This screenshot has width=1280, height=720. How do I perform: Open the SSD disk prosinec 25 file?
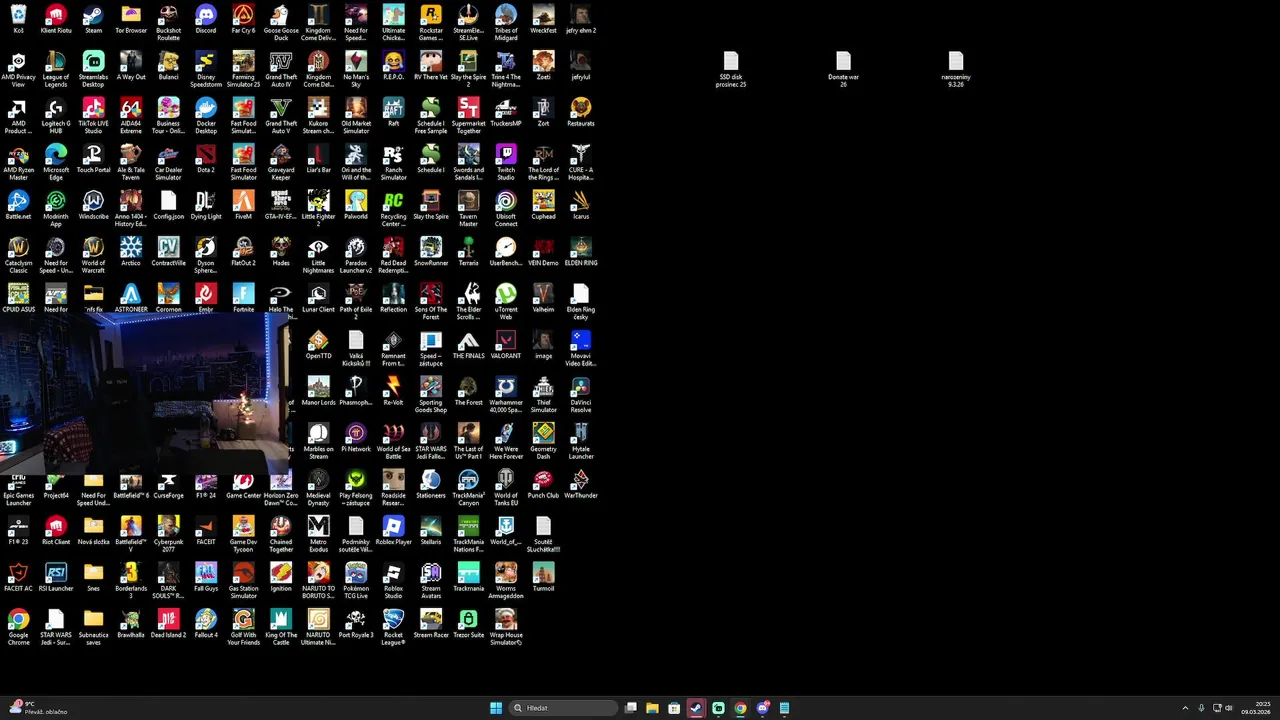point(731,70)
